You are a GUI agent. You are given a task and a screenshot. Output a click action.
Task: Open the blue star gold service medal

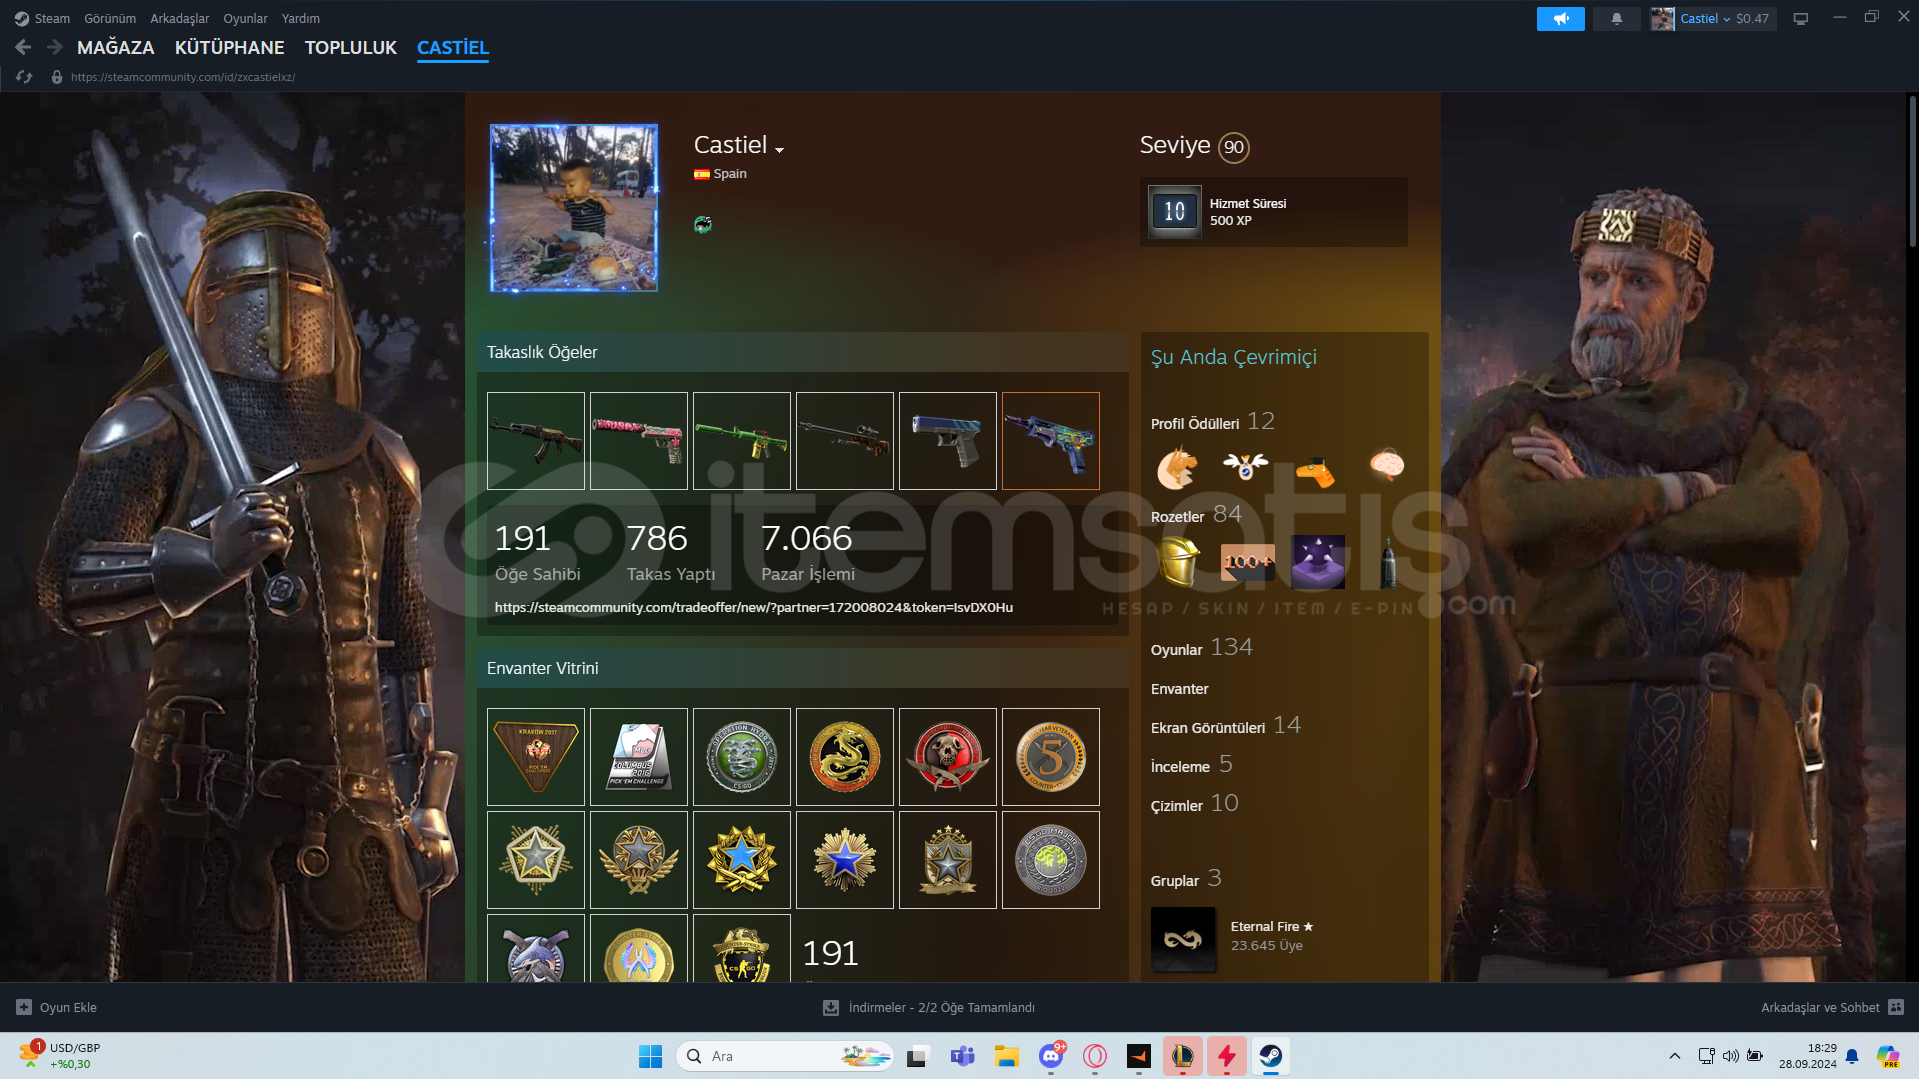[x=742, y=860]
